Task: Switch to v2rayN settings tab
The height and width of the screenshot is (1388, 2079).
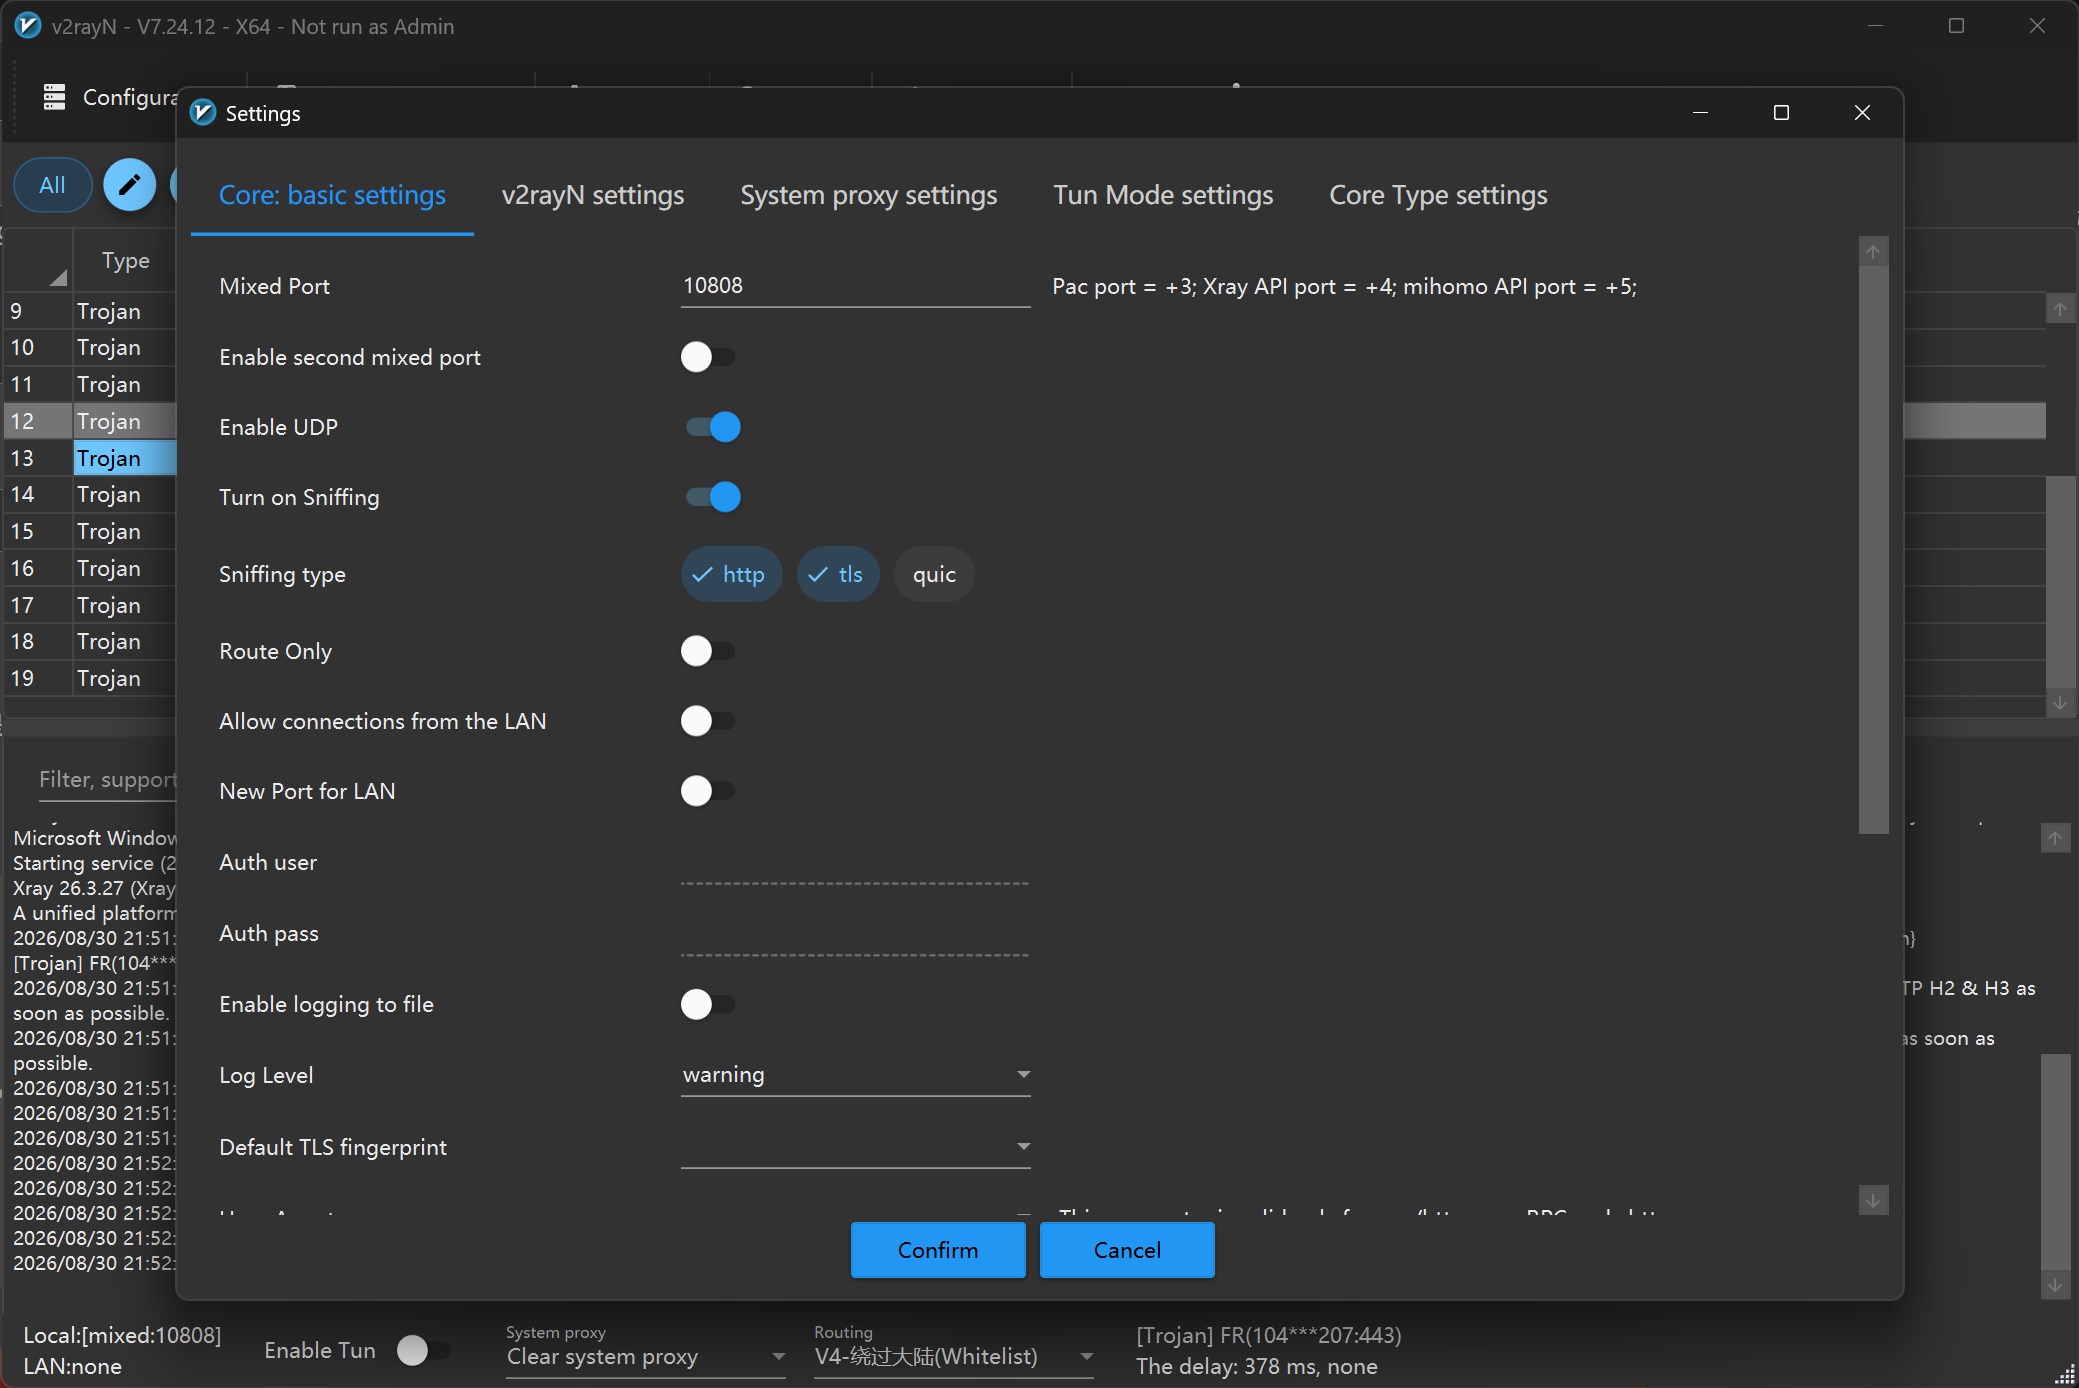Action: click(x=593, y=195)
